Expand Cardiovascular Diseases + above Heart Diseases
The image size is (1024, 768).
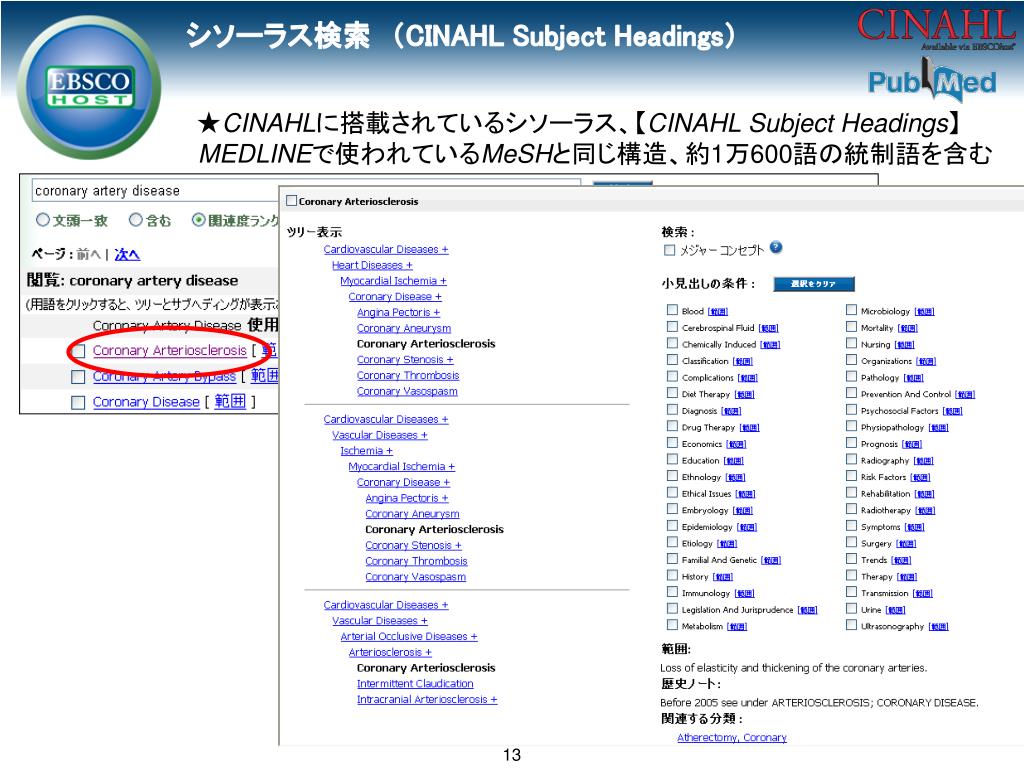(386, 249)
